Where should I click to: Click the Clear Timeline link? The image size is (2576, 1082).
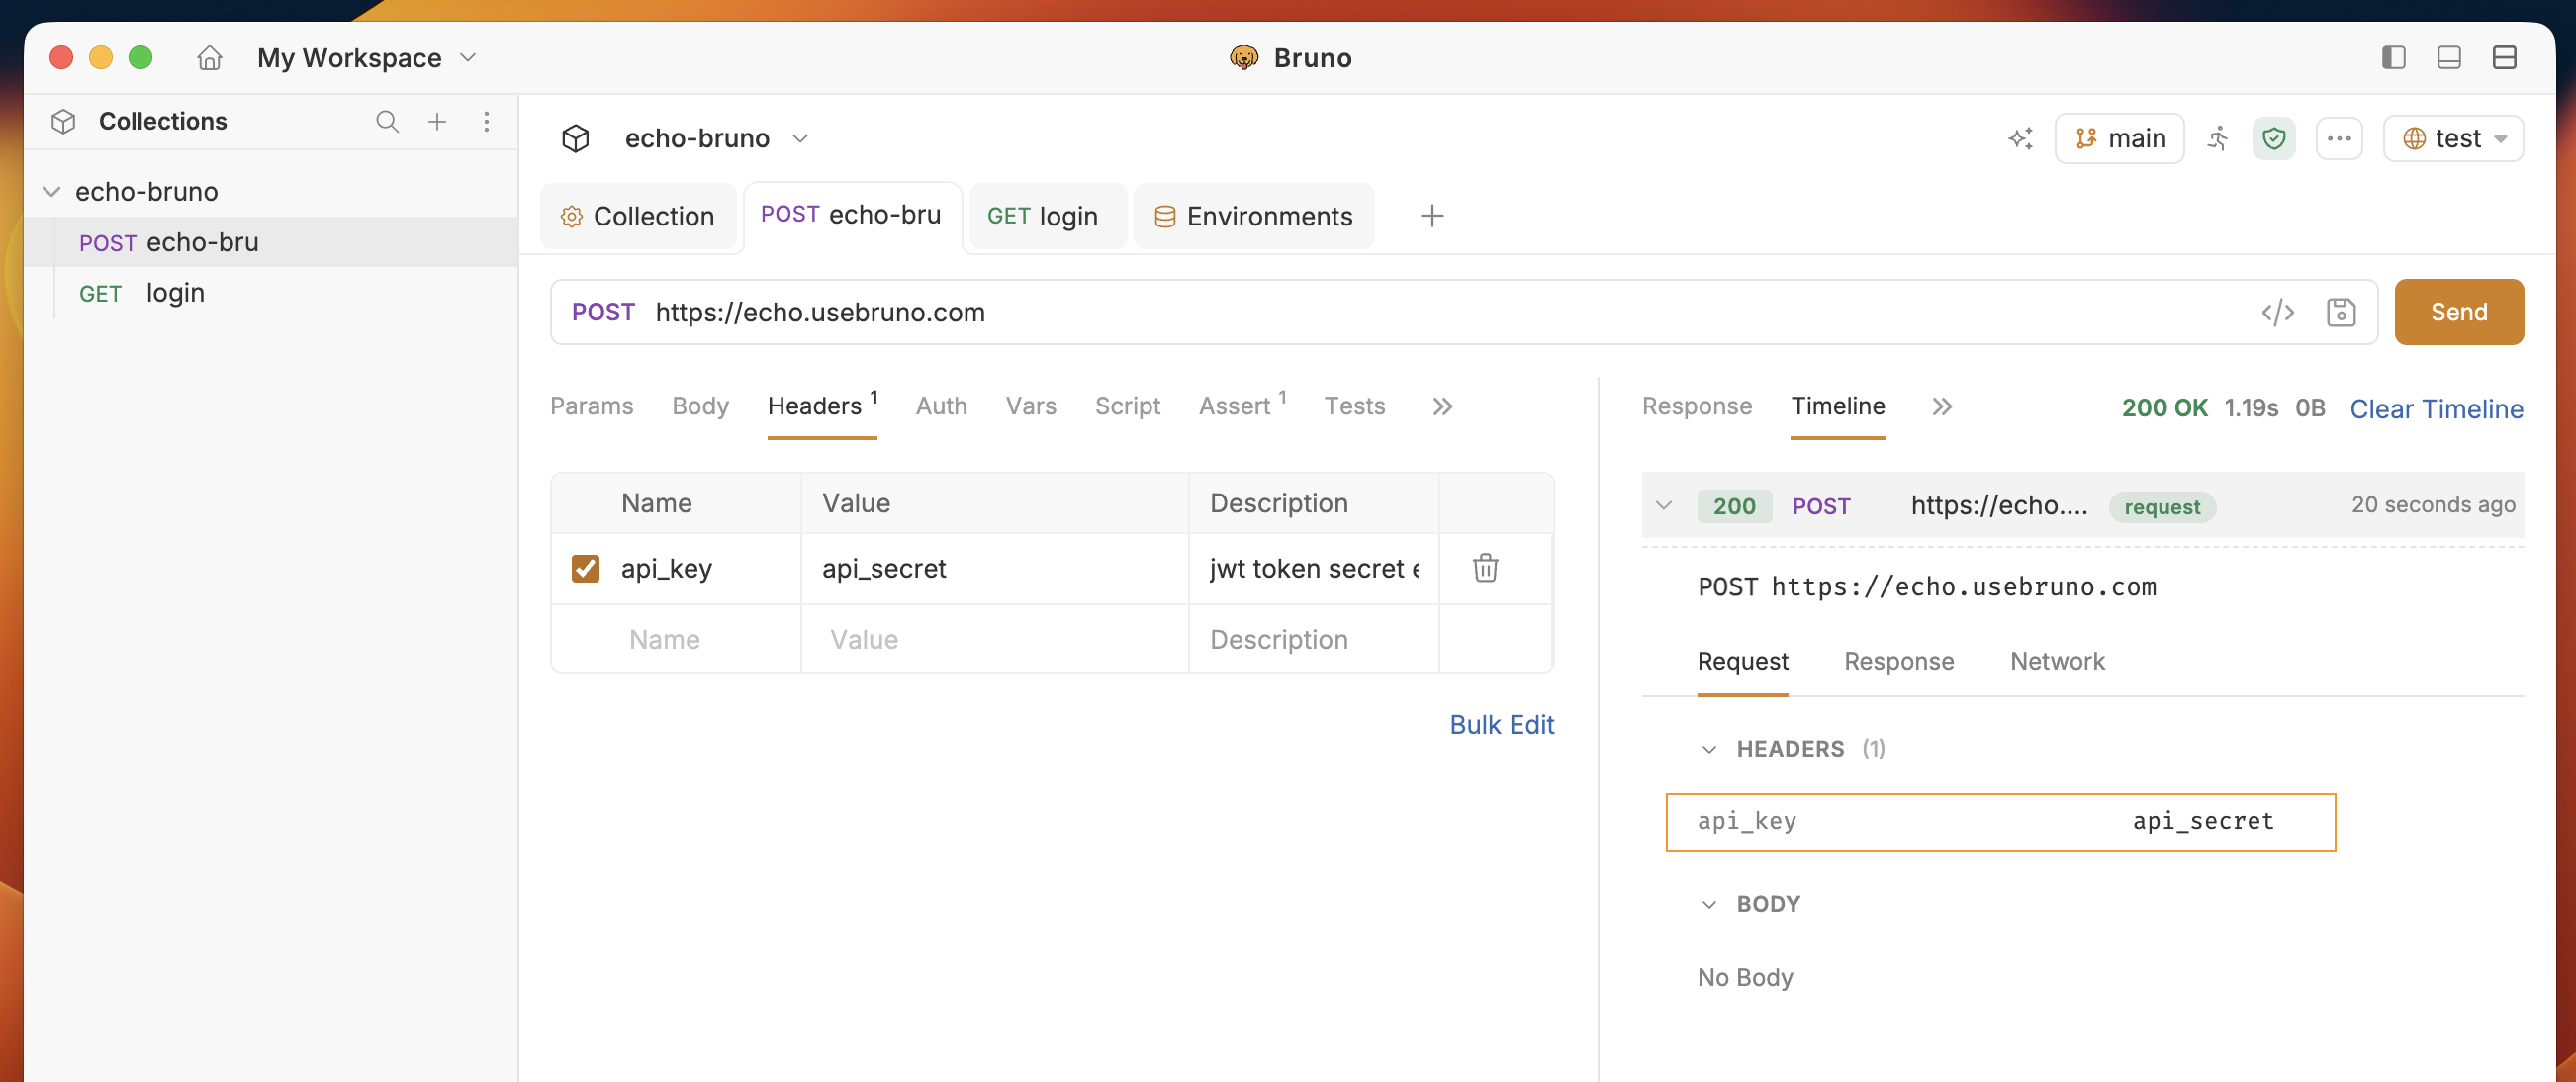[2436, 409]
